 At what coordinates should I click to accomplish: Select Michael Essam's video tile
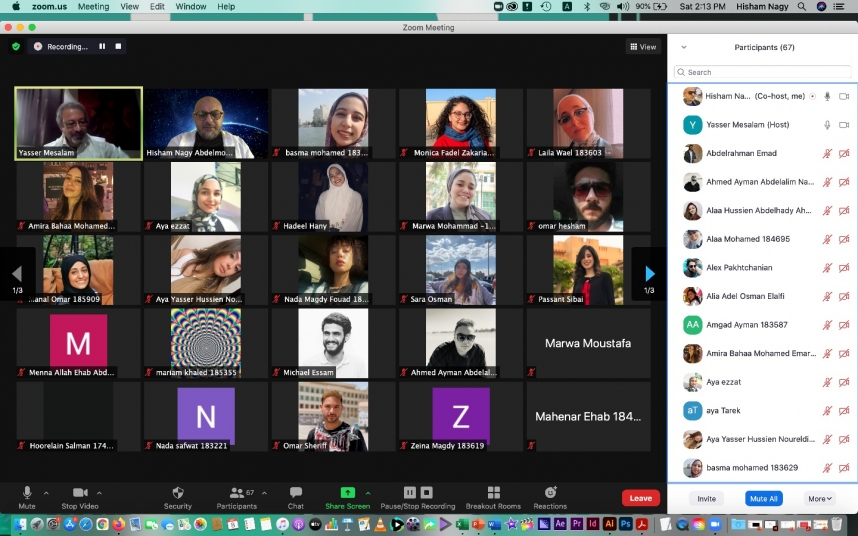click(333, 343)
